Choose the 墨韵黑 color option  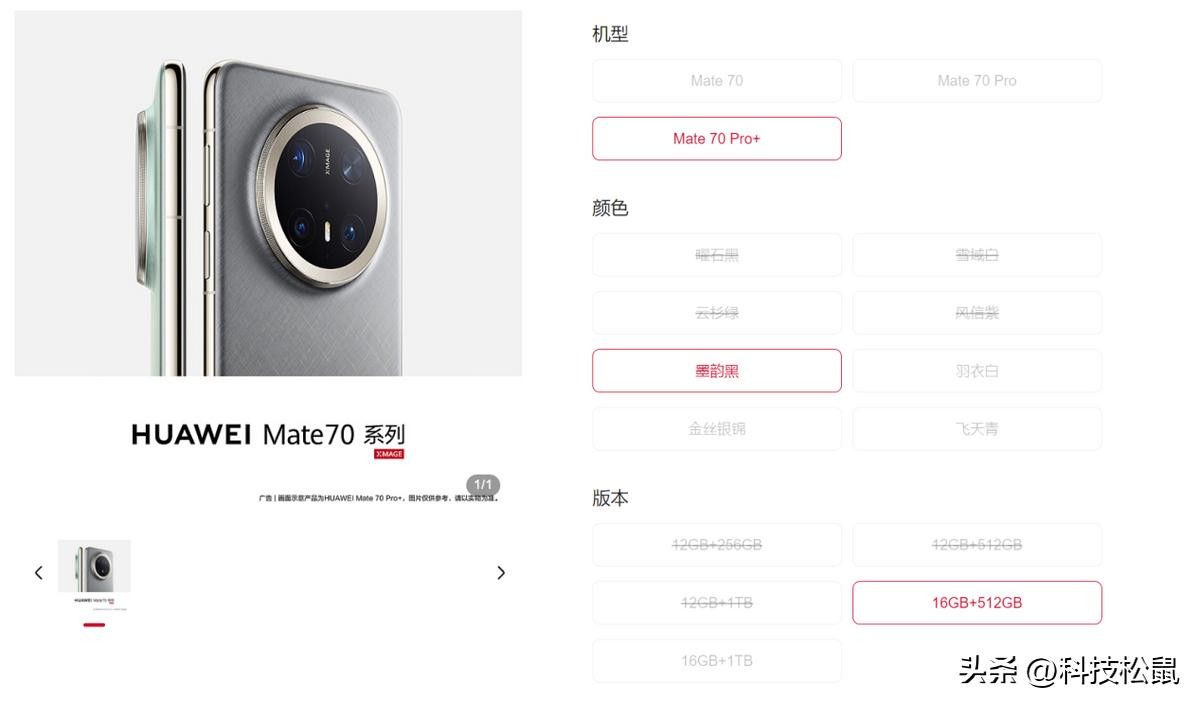coord(717,371)
